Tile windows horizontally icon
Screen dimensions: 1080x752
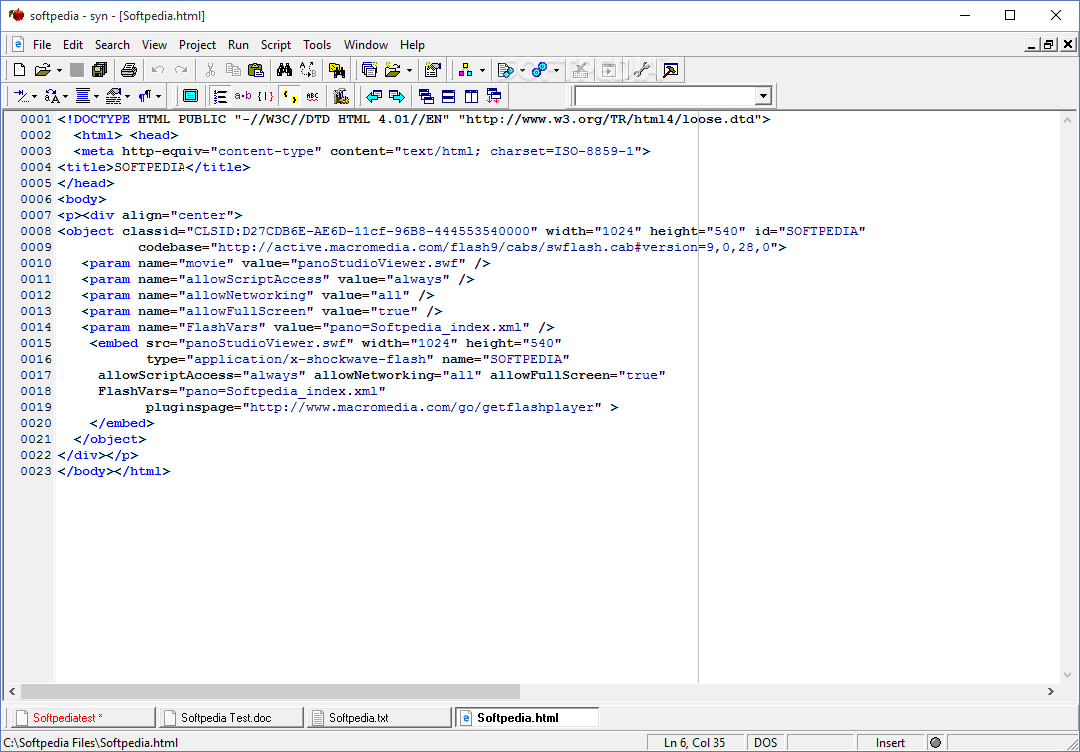pos(448,96)
